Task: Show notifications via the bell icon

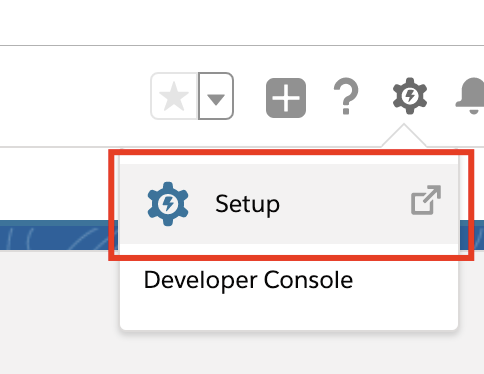Action: click(x=471, y=96)
